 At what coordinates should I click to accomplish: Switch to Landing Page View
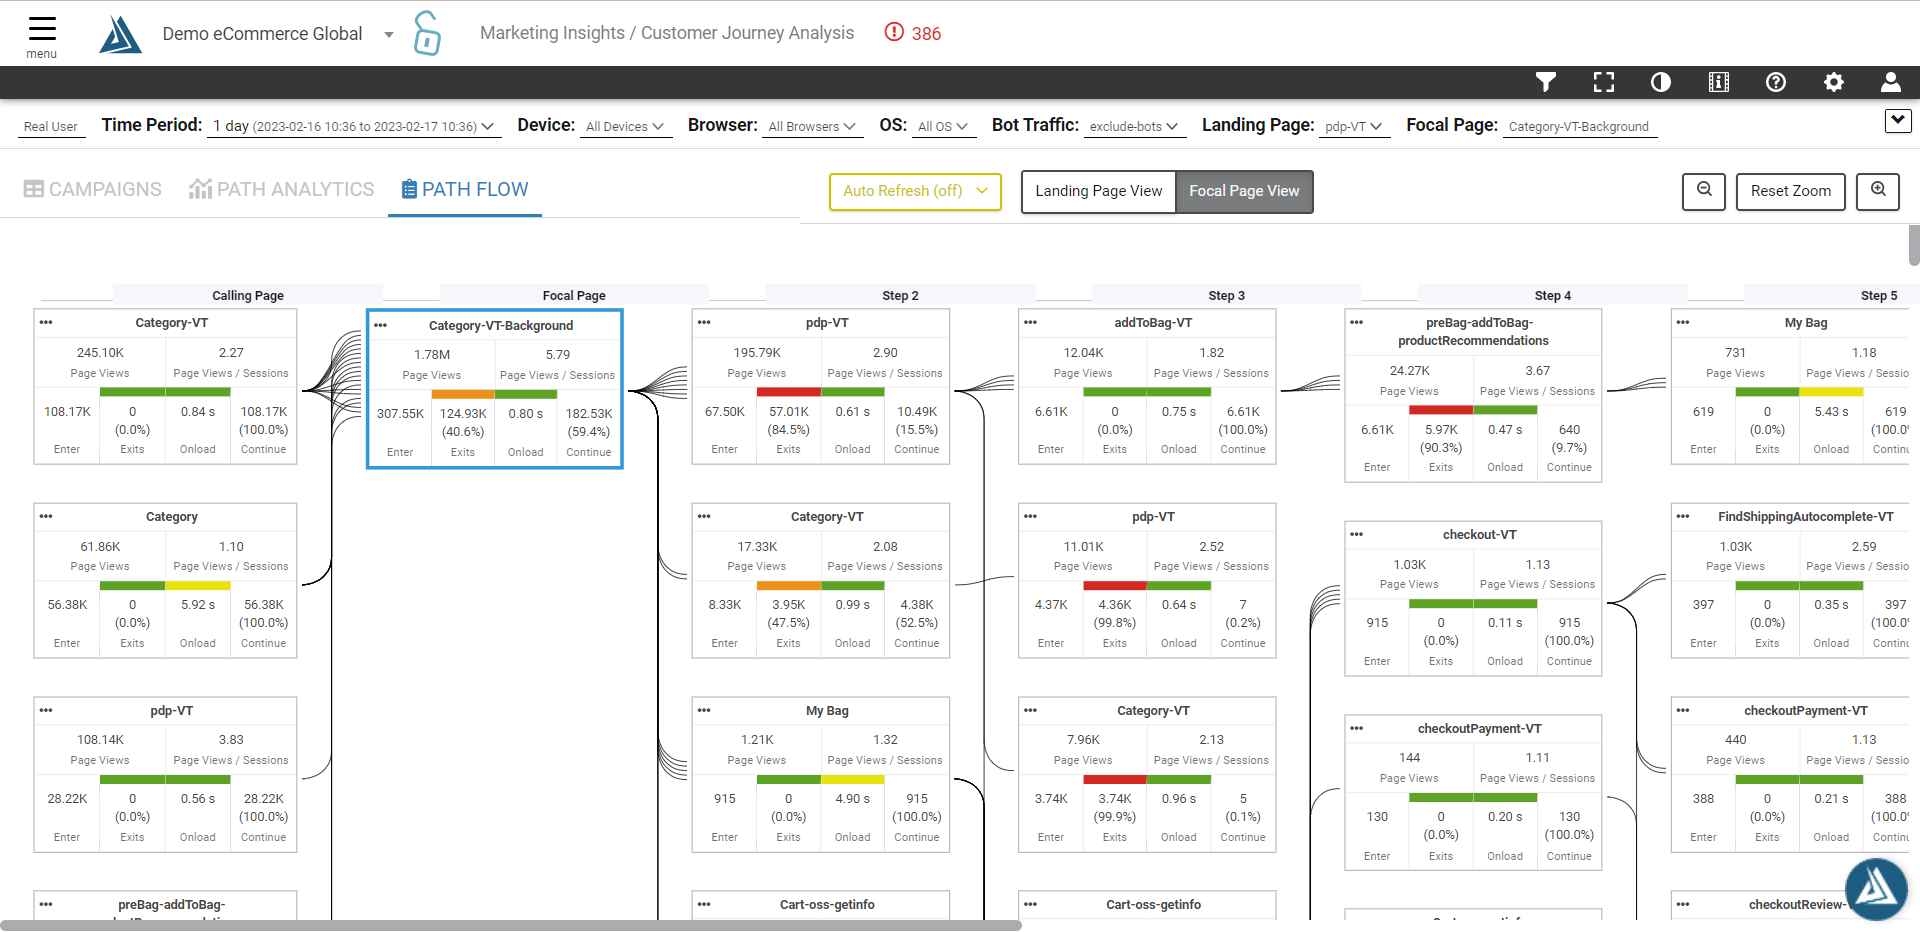pos(1098,191)
